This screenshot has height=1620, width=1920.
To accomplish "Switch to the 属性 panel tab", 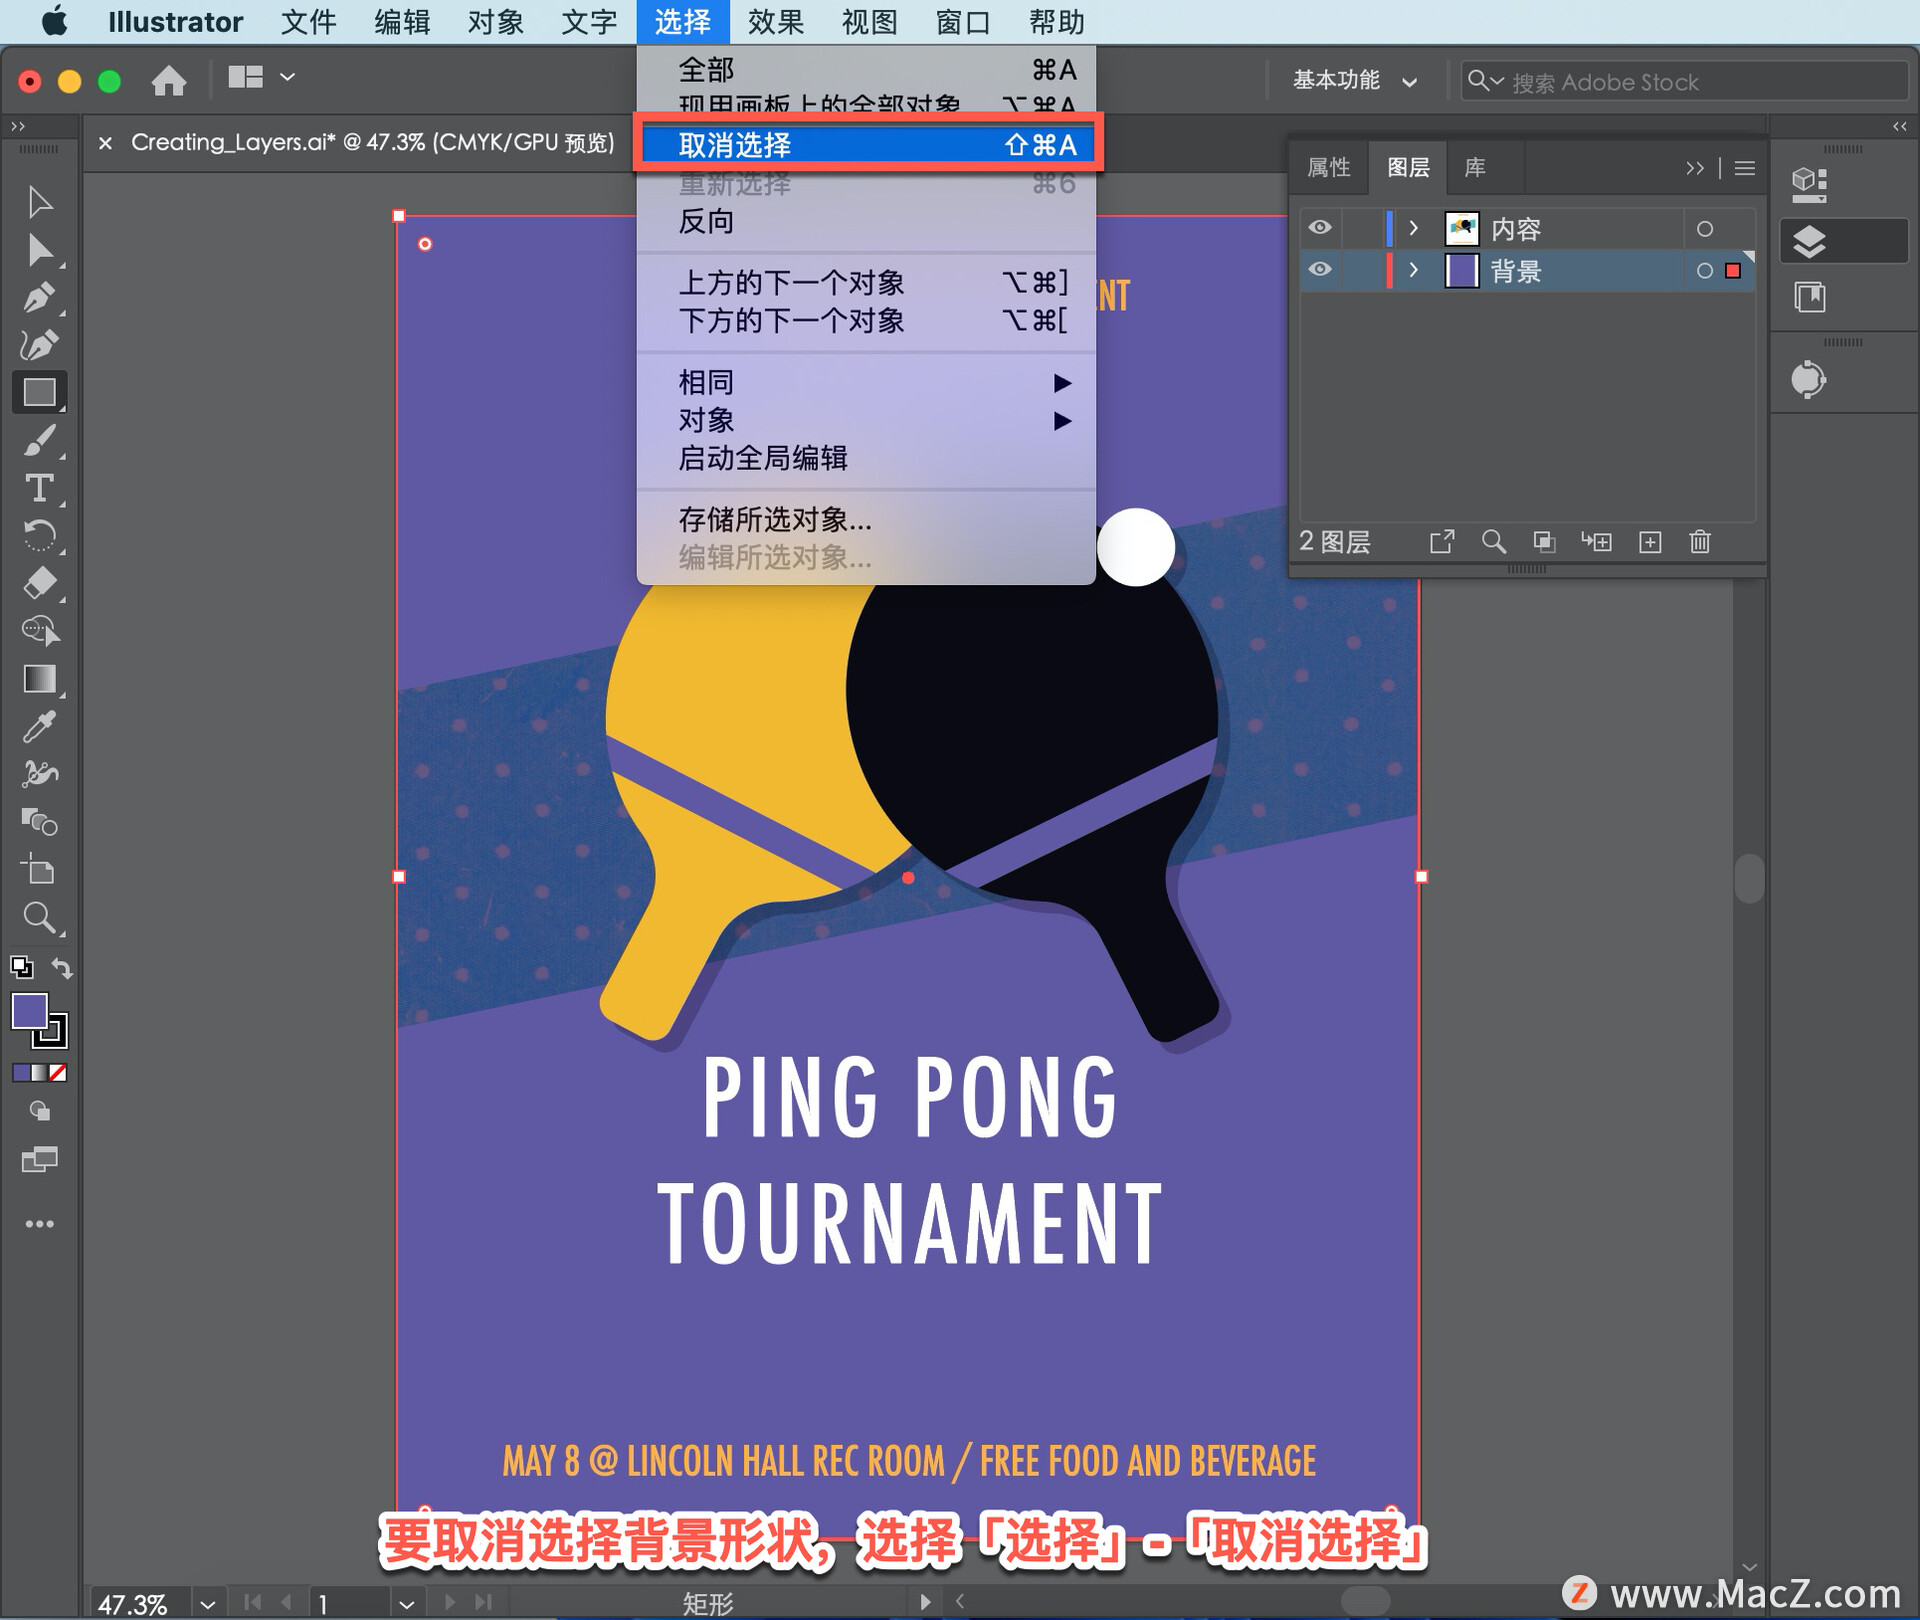I will coord(1328,168).
